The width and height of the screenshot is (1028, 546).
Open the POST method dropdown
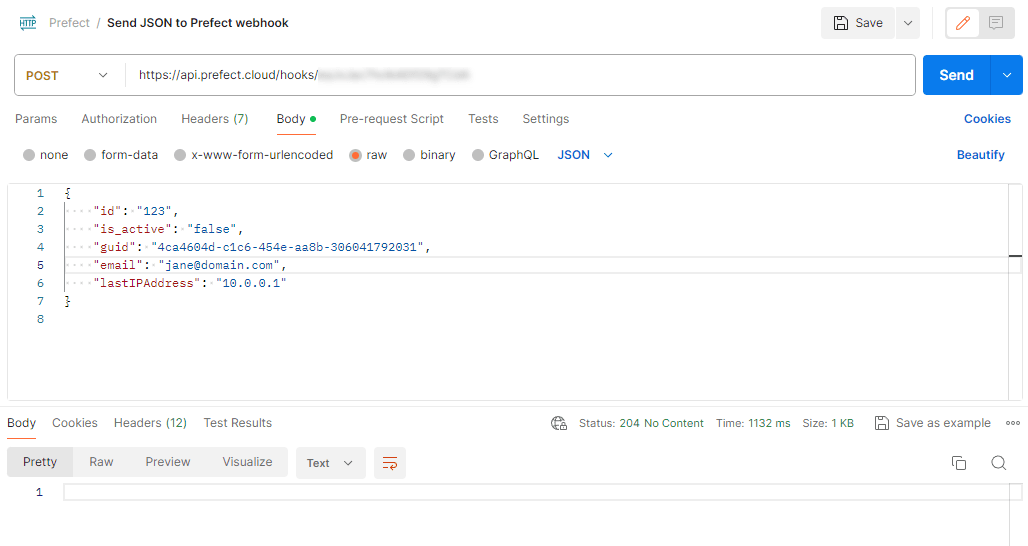pos(68,75)
